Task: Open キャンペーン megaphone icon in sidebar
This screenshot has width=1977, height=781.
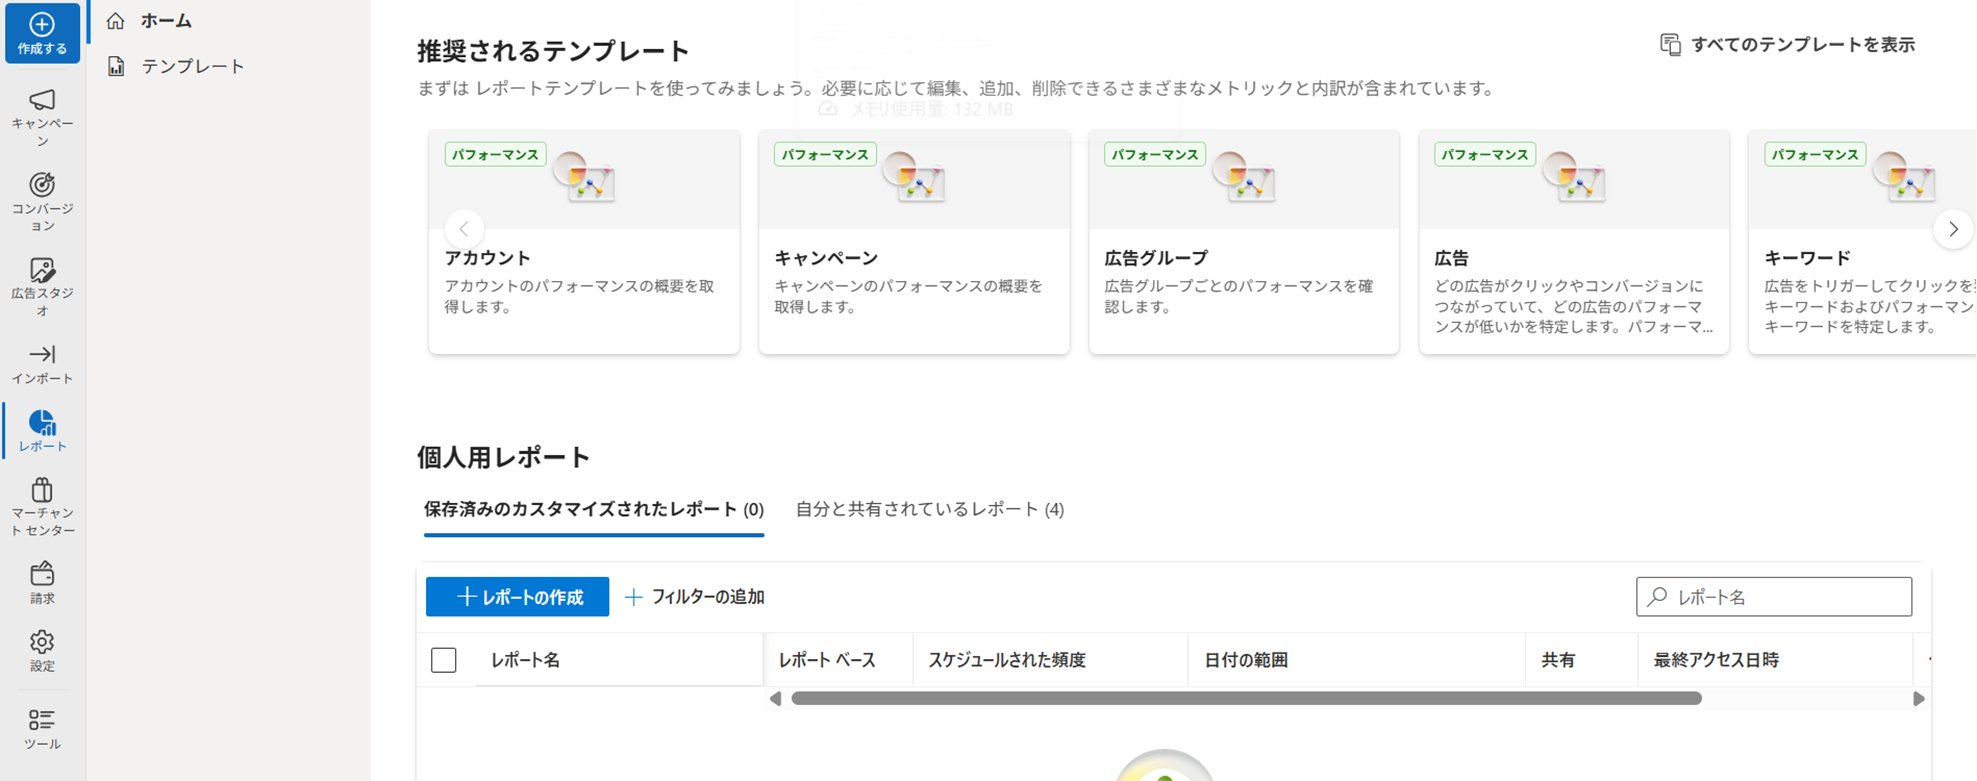Action: 42,100
